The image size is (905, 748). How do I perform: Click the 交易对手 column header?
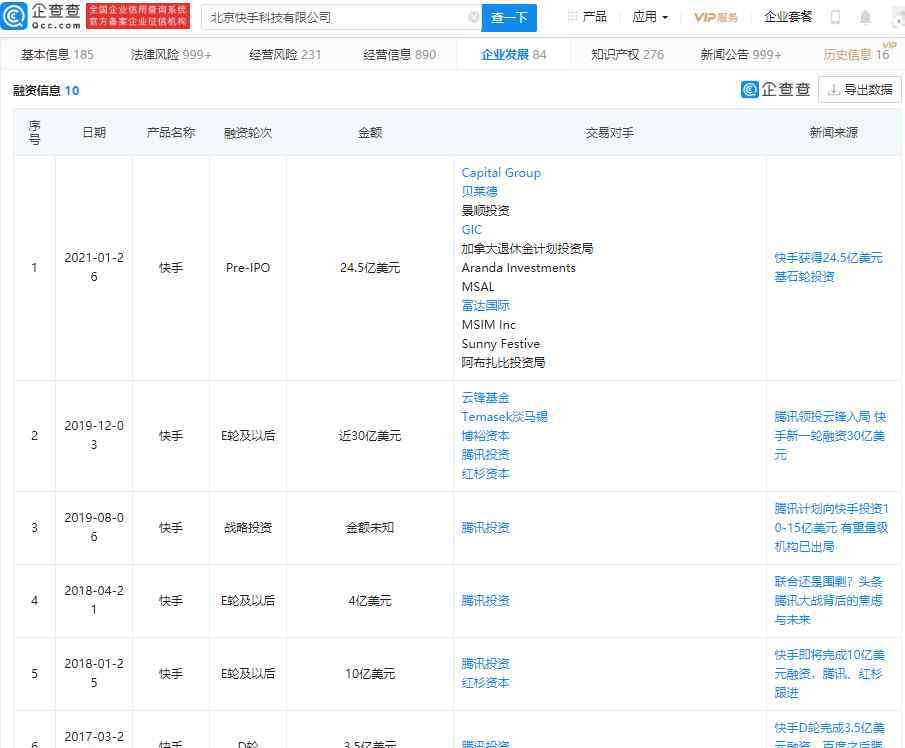click(609, 133)
